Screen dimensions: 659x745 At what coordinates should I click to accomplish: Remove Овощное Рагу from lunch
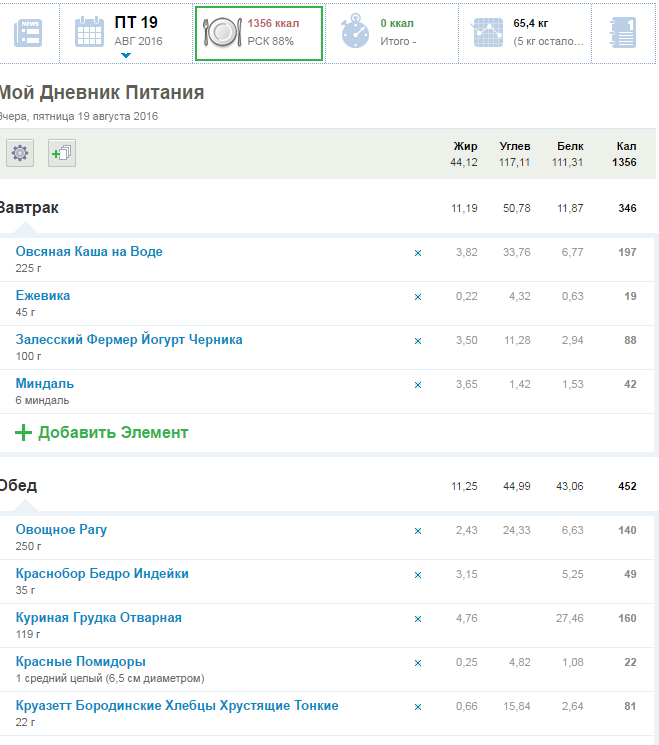tap(418, 531)
